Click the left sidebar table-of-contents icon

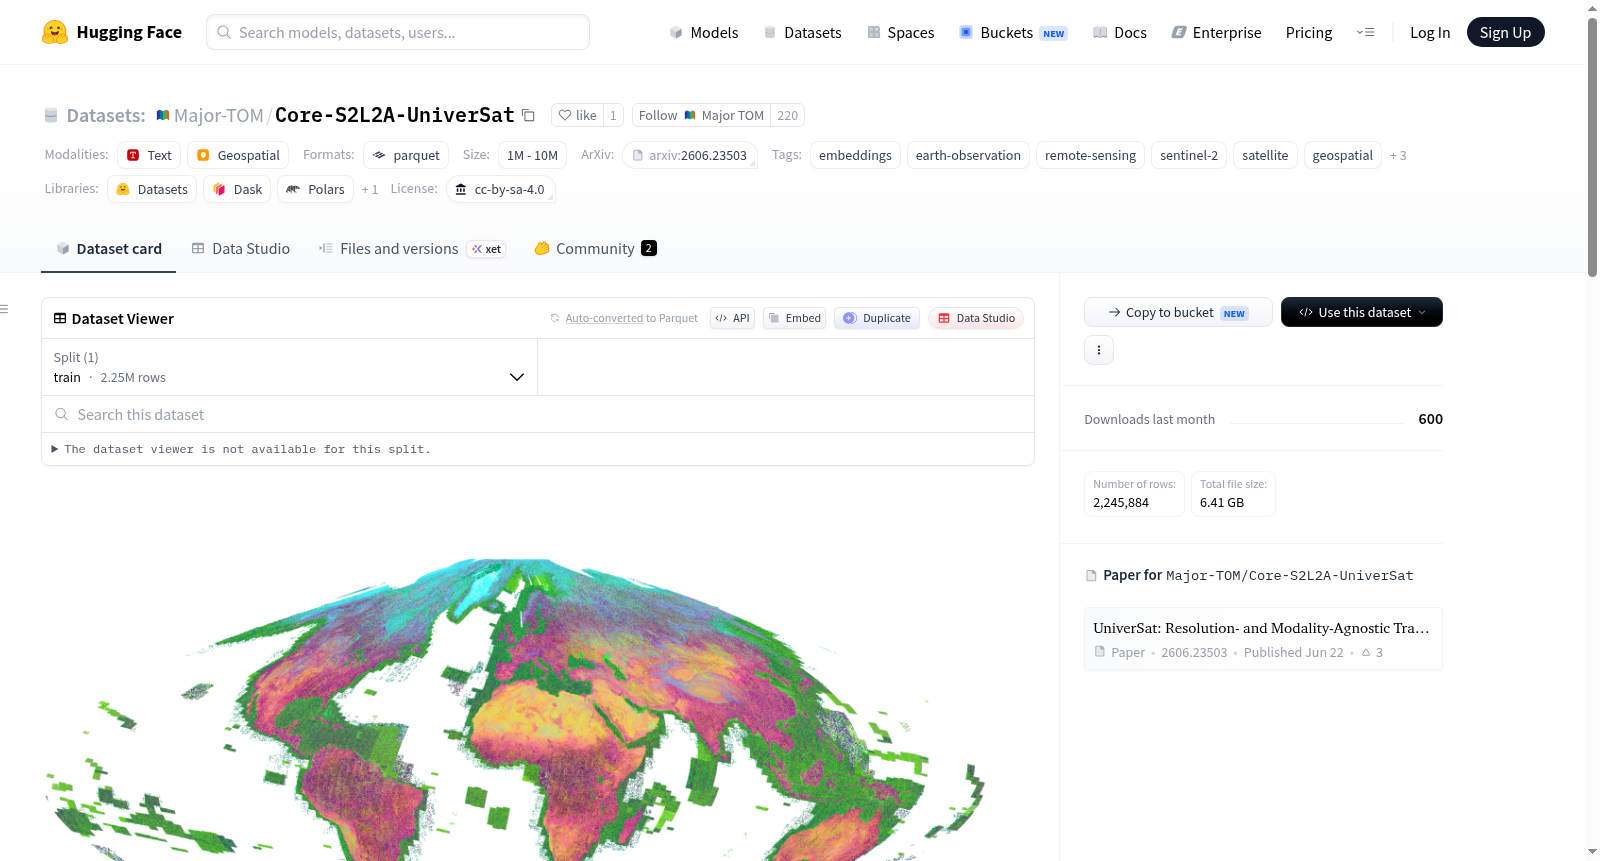coord(5,309)
